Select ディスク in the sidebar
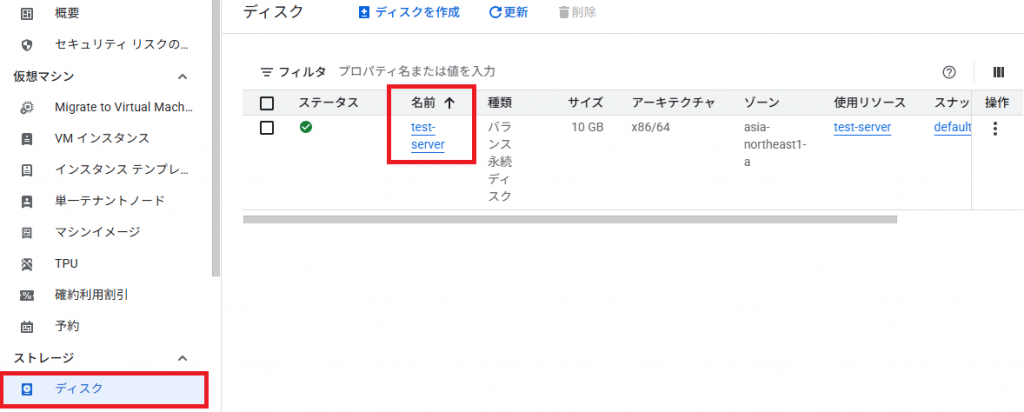This screenshot has width=1024, height=412. pyautogui.click(x=104, y=389)
